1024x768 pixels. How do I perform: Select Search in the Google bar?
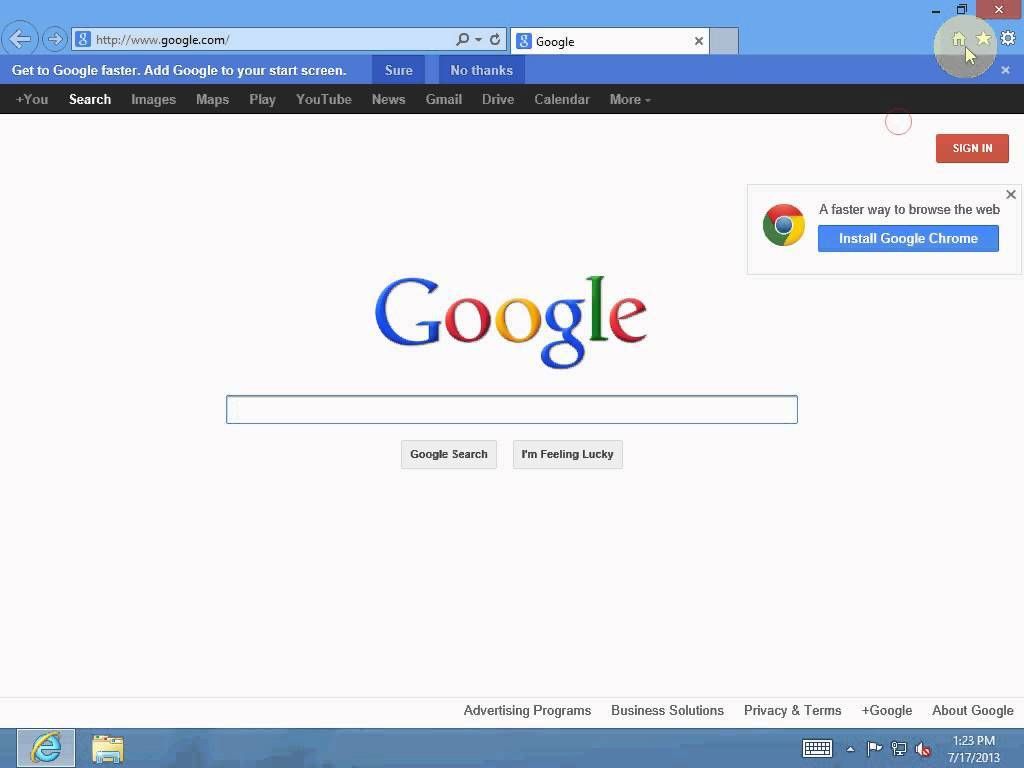click(x=90, y=99)
